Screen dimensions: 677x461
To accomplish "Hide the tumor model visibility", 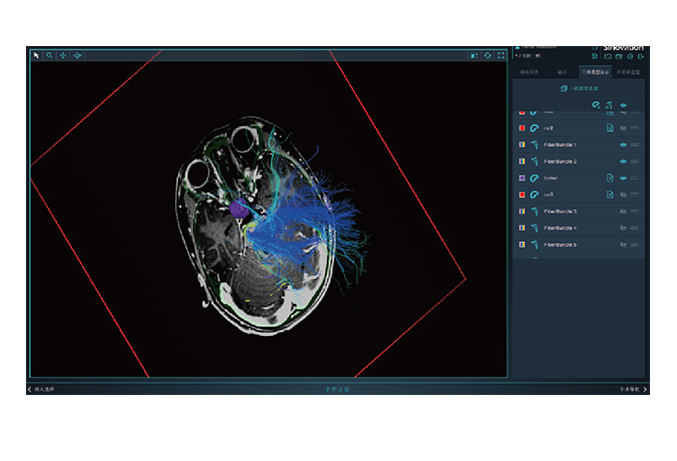I will tap(623, 178).
